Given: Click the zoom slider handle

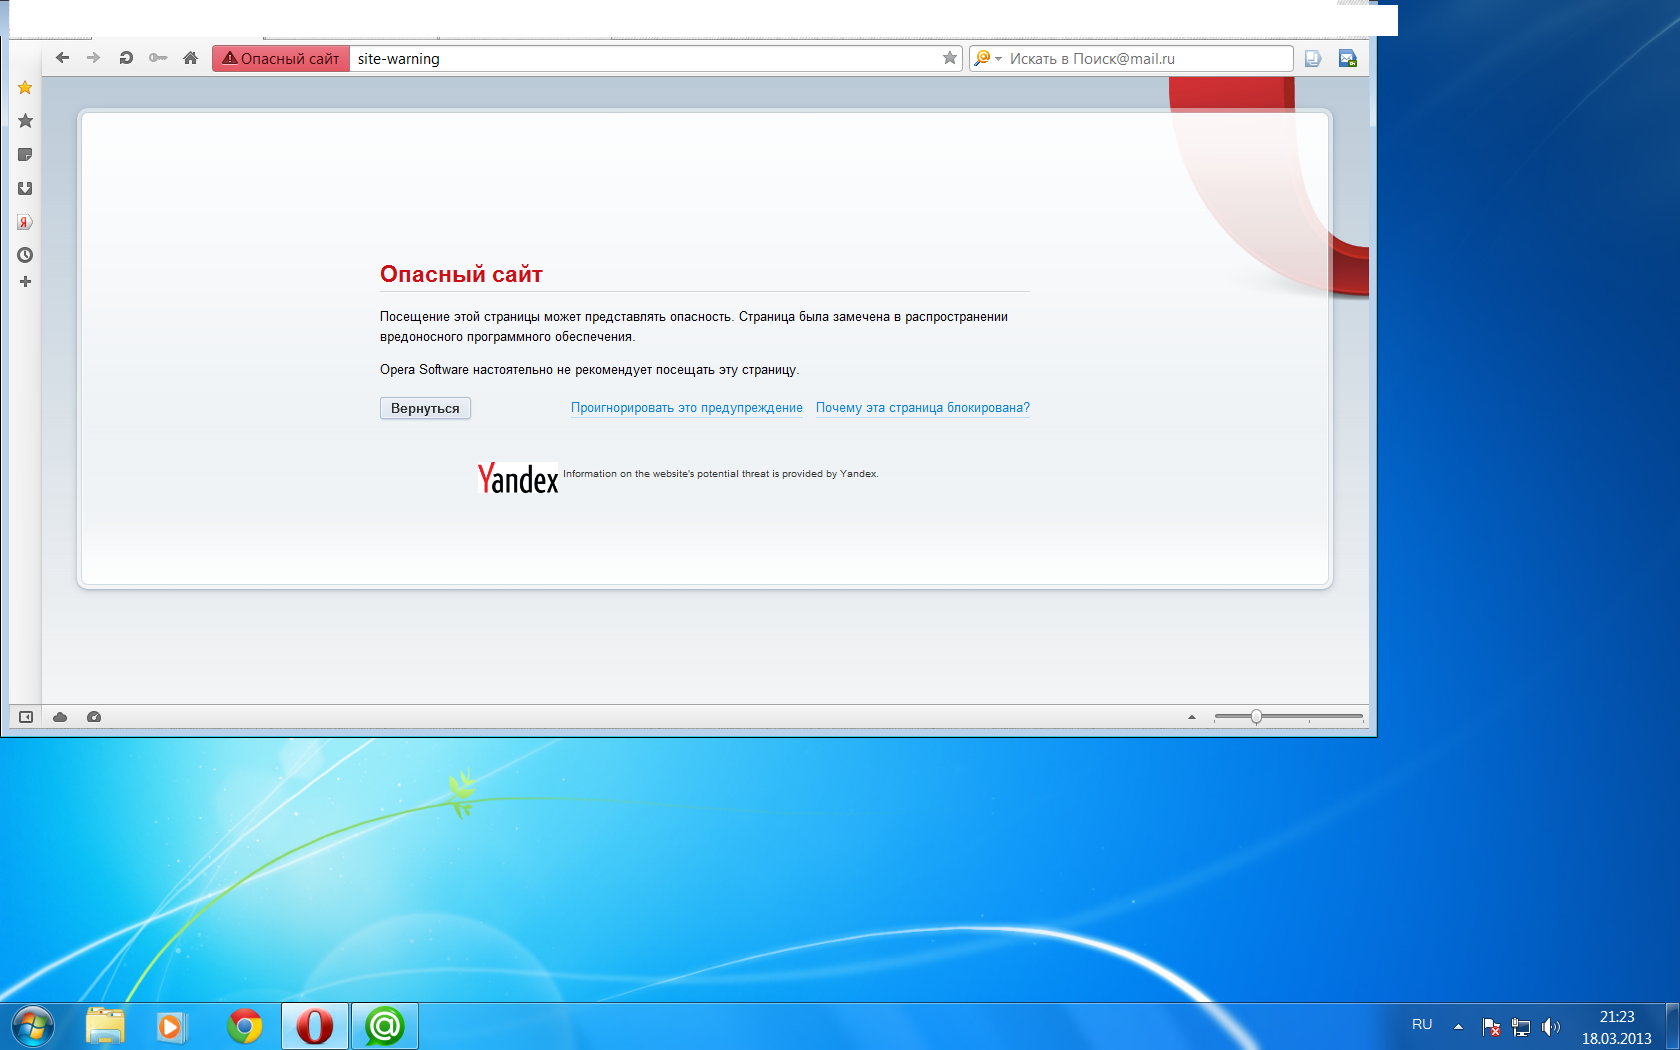Looking at the screenshot, I should 1256,717.
